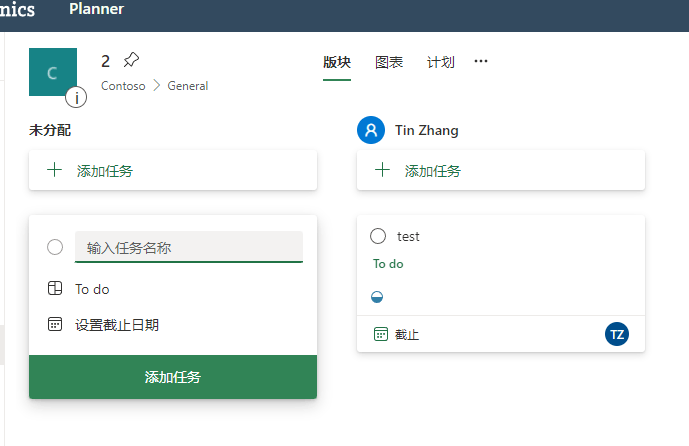Click the teal C plan logo
Viewport: 689px width, 446px height.
(53, 72)
